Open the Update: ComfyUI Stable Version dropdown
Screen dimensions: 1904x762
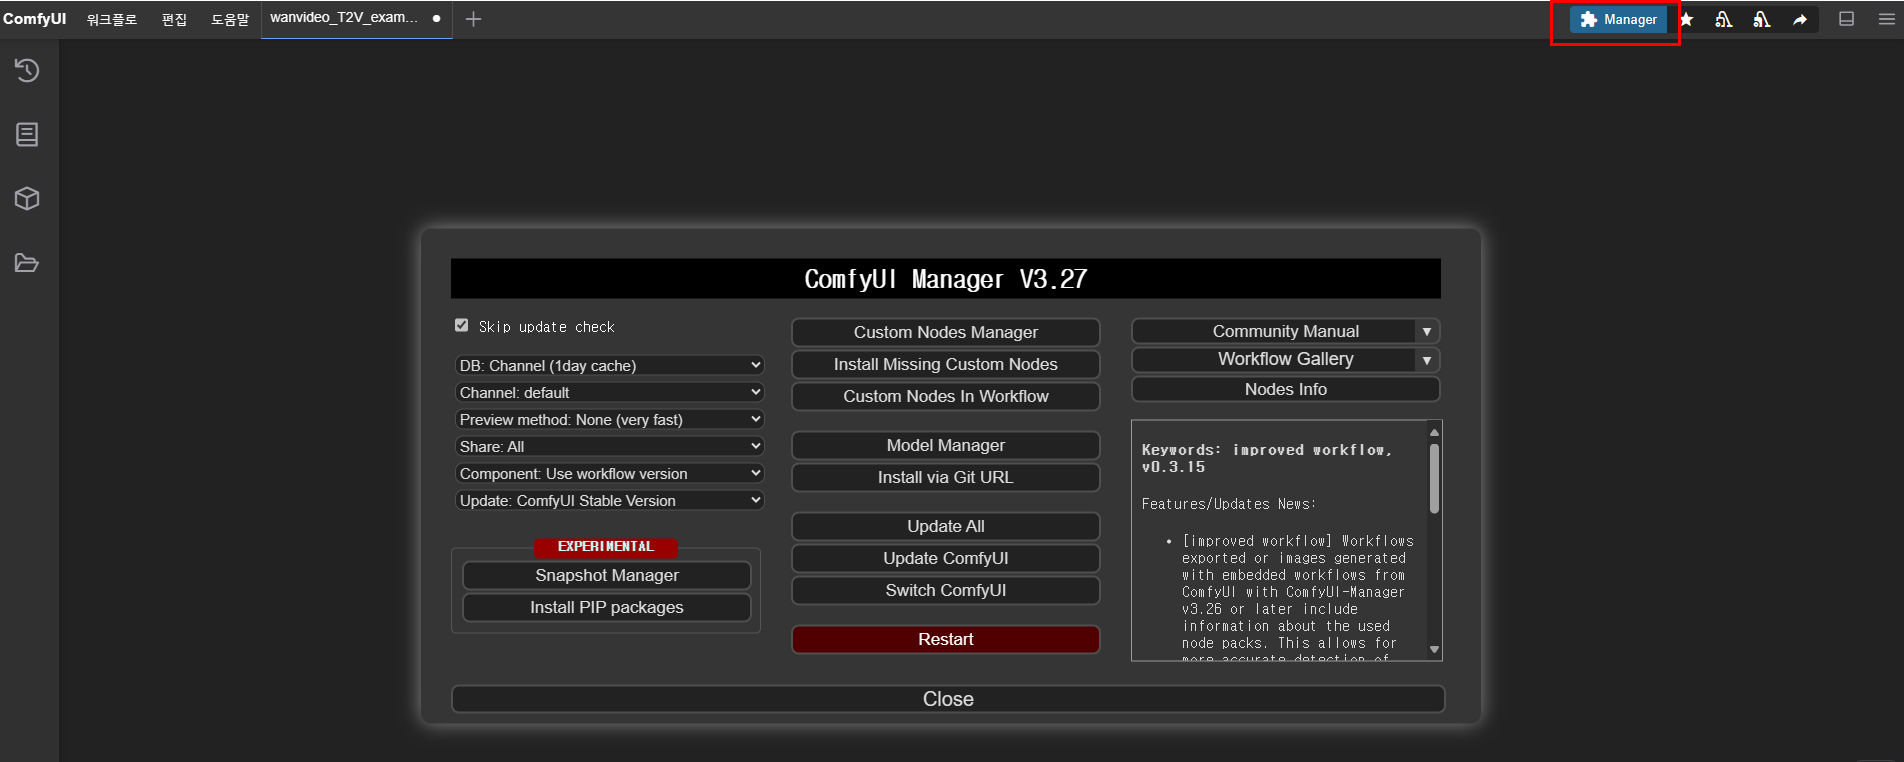pos(610,501)
